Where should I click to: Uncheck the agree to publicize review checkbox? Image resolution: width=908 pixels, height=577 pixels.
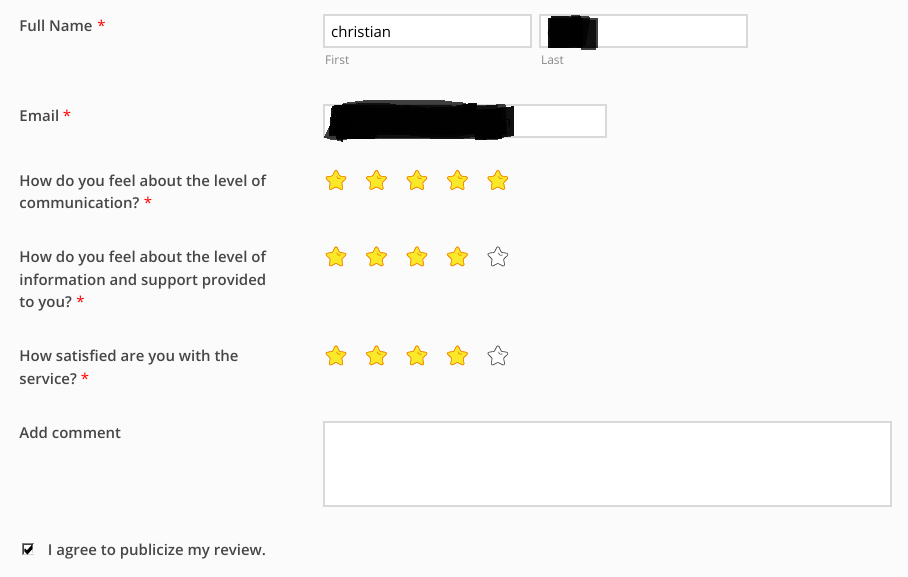tap(28, 549)
